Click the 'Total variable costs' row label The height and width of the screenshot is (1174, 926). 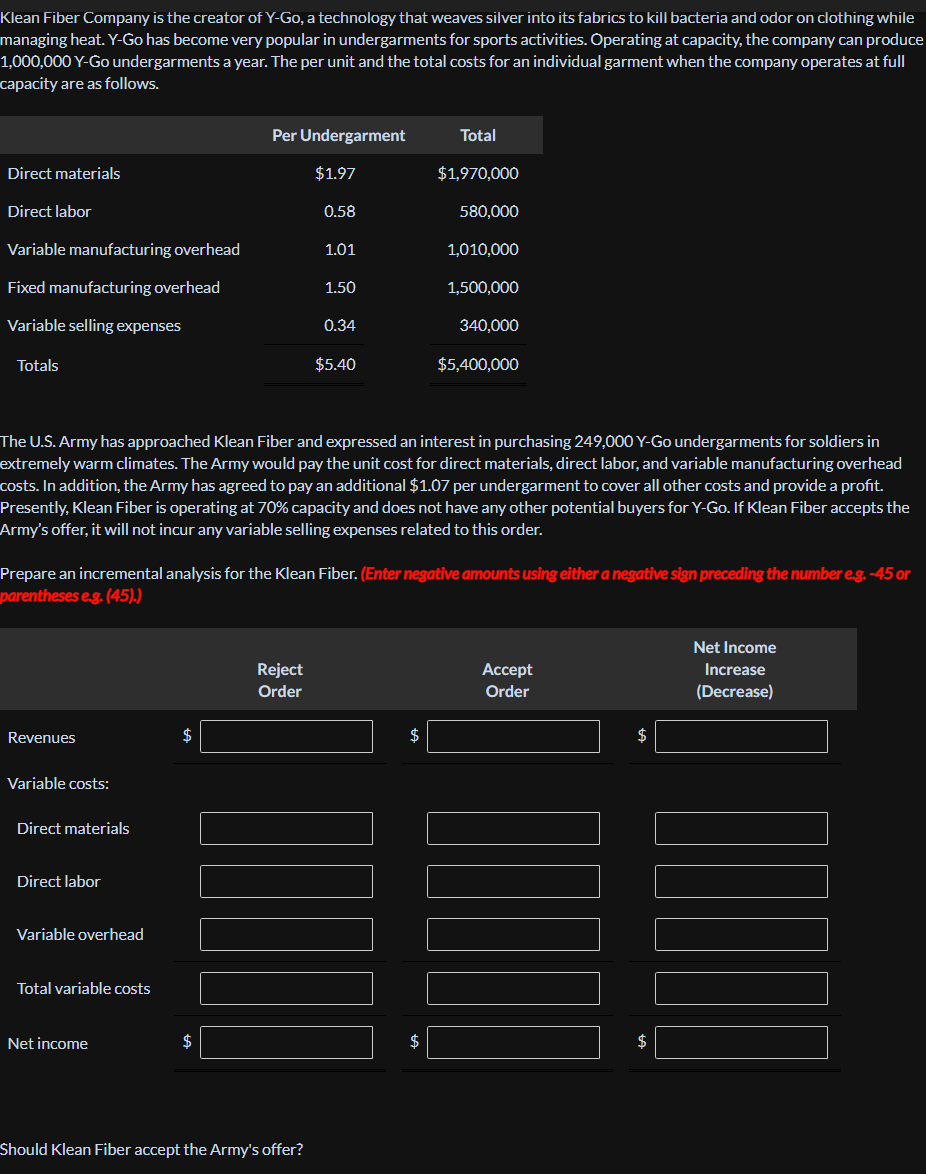pyautogui.click(x=84, y=988)
